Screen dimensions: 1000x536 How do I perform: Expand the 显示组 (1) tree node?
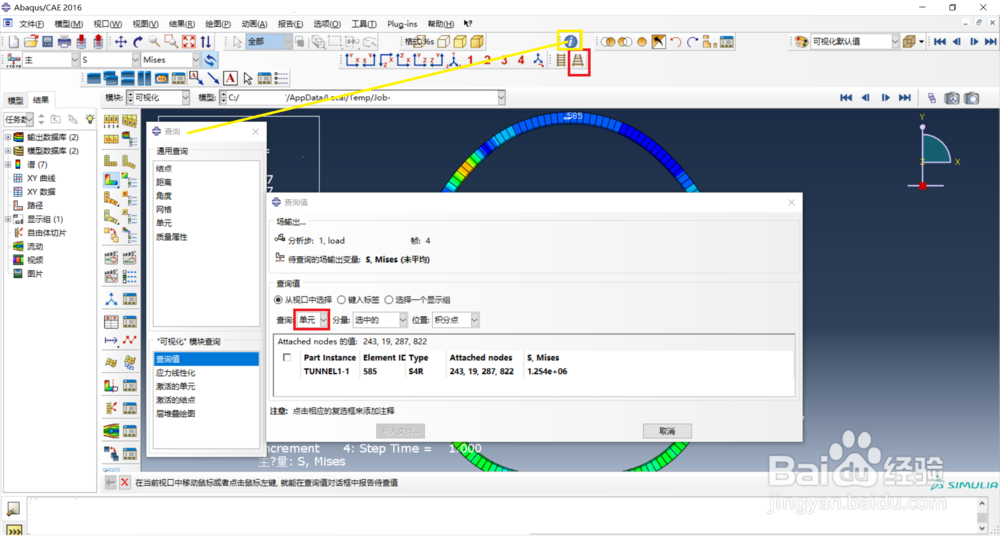click(8, 219)
